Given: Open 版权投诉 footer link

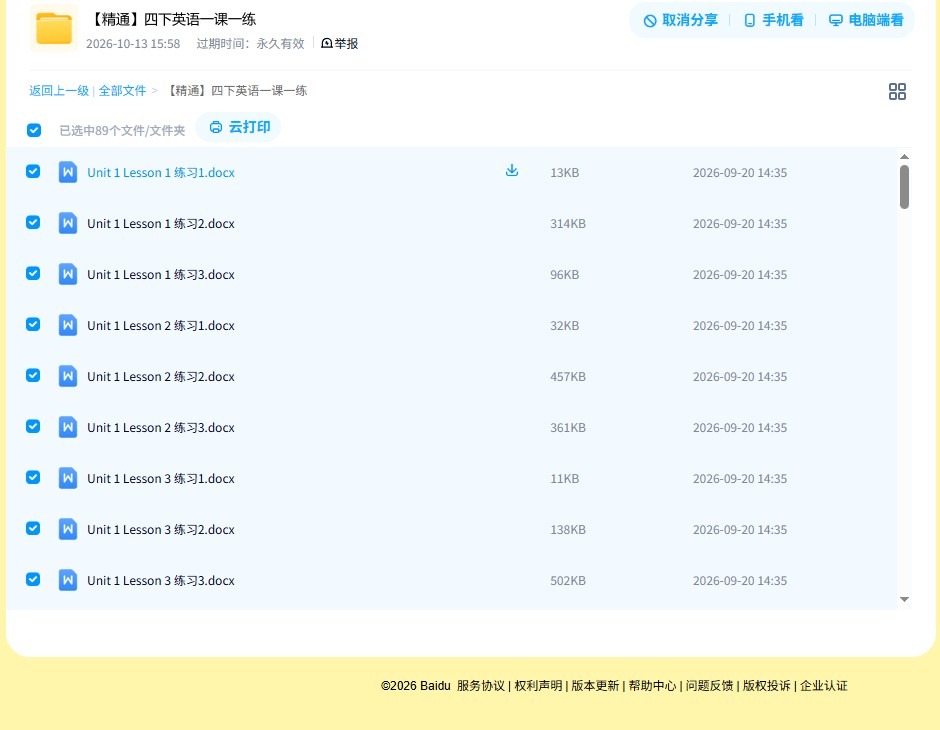Looking at the screenshot, I should click(x=766, y=686).
